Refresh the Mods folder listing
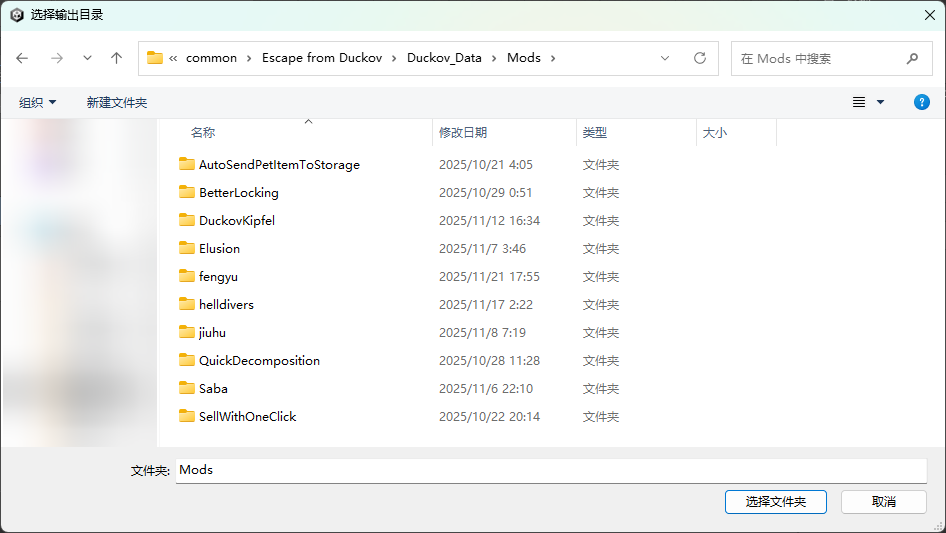Image resolution: width=946 pixels, height=533 pixels. point(700,58)
